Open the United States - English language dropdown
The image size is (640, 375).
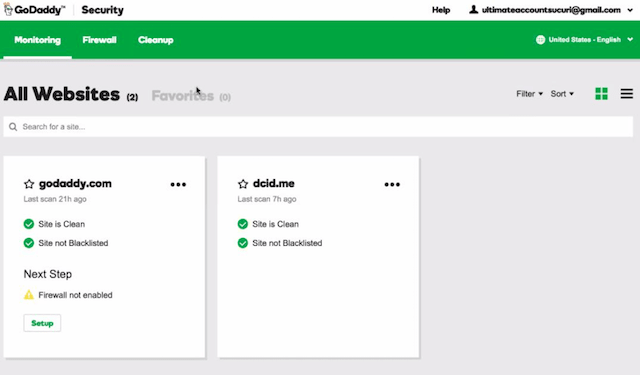coord(584,40)
